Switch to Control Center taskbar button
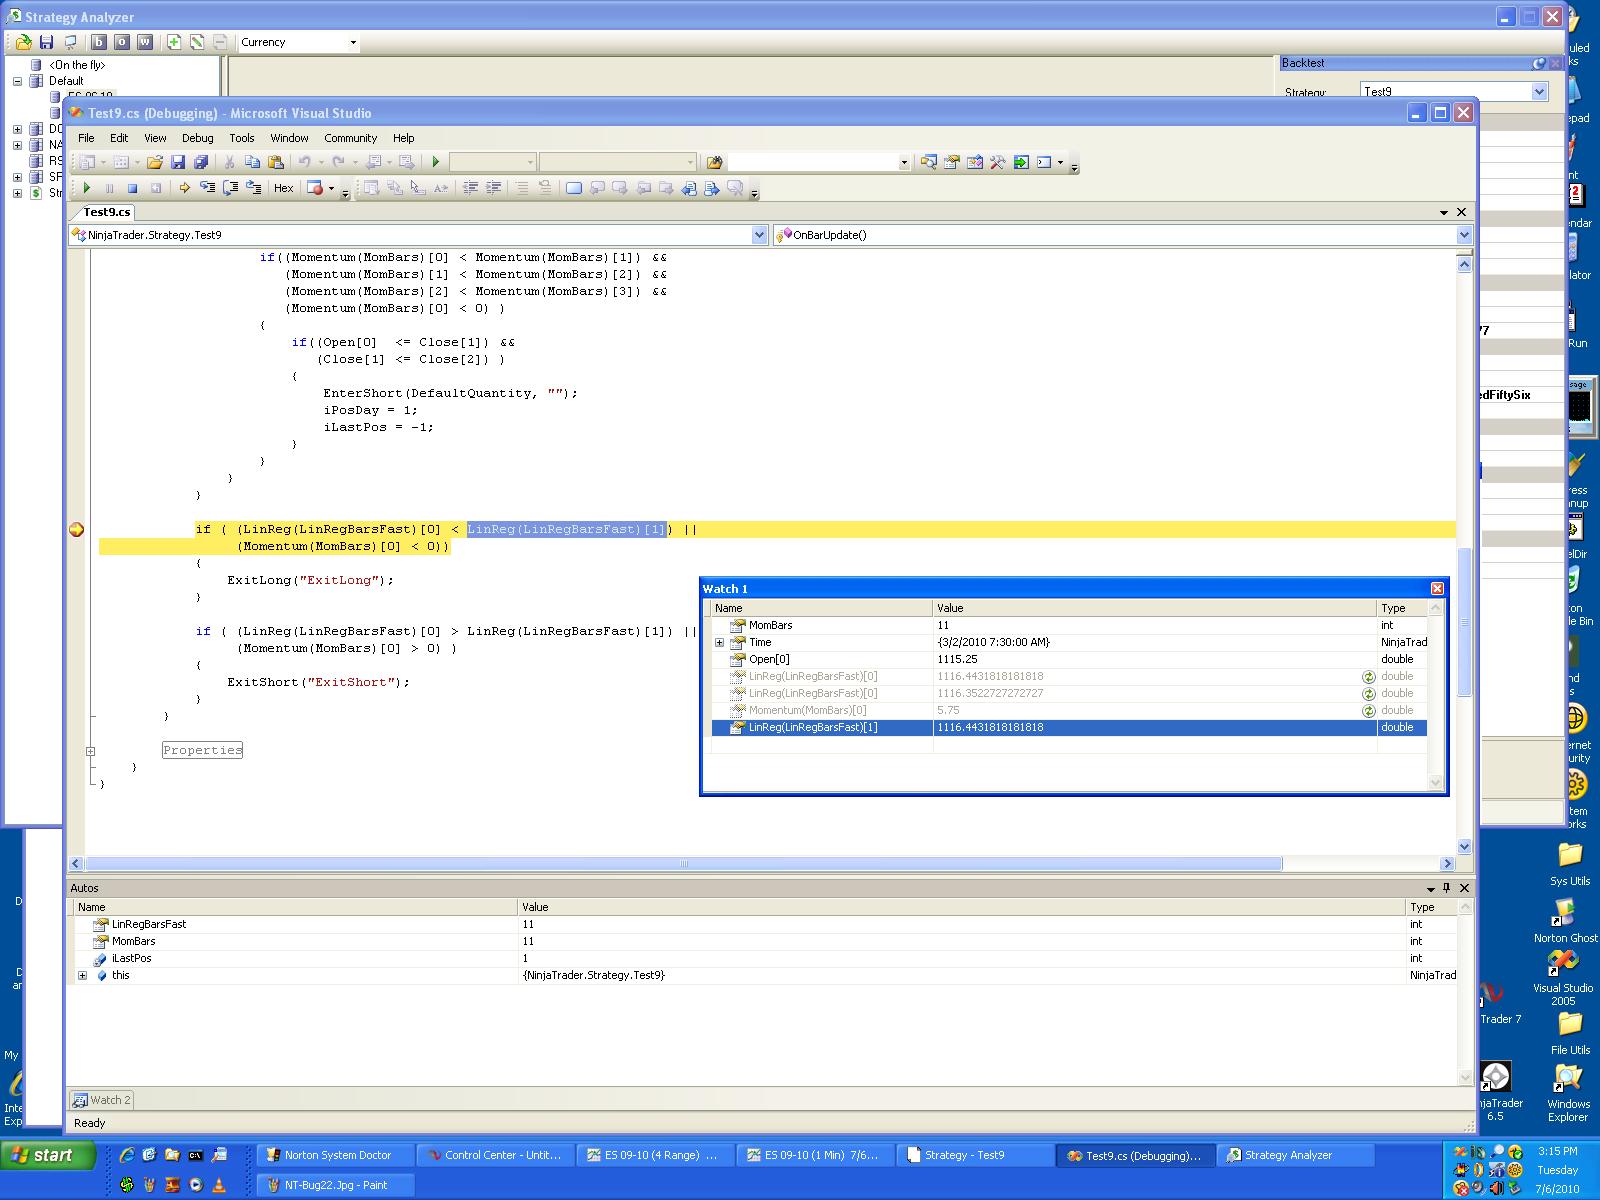Viewport: 1600px width, 1200px height. 495,1156
